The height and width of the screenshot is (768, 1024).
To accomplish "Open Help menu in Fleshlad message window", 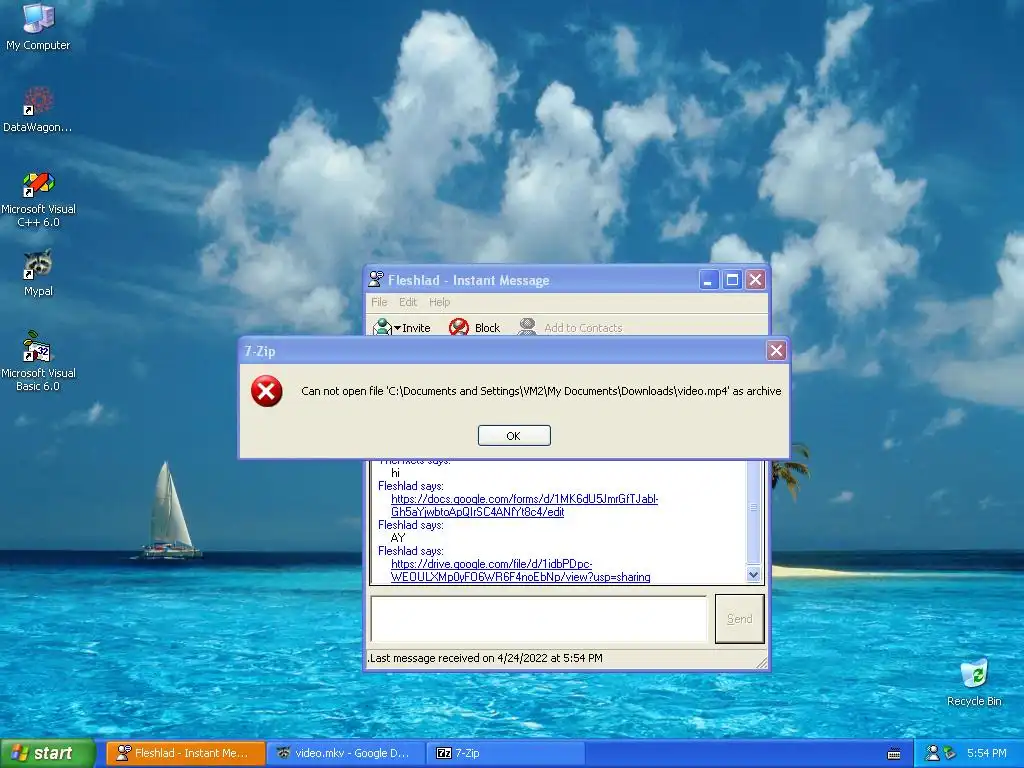I will click(x=440, y=302).
